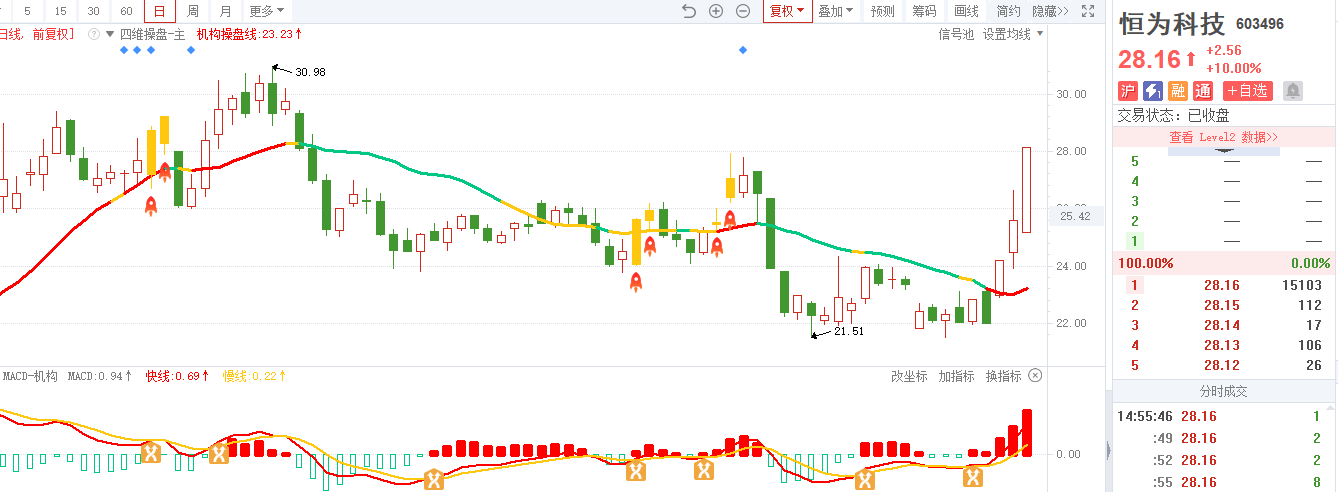Click stock name 恒为科技
This screenshot has height=492, width=1338.
(1172, 24)
